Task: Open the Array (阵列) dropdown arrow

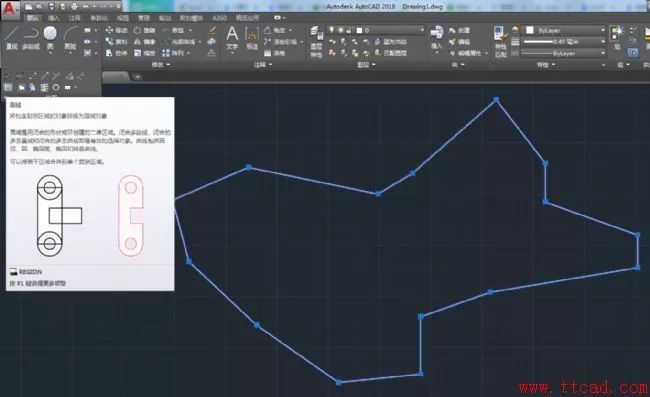Action: click(188, 53)
